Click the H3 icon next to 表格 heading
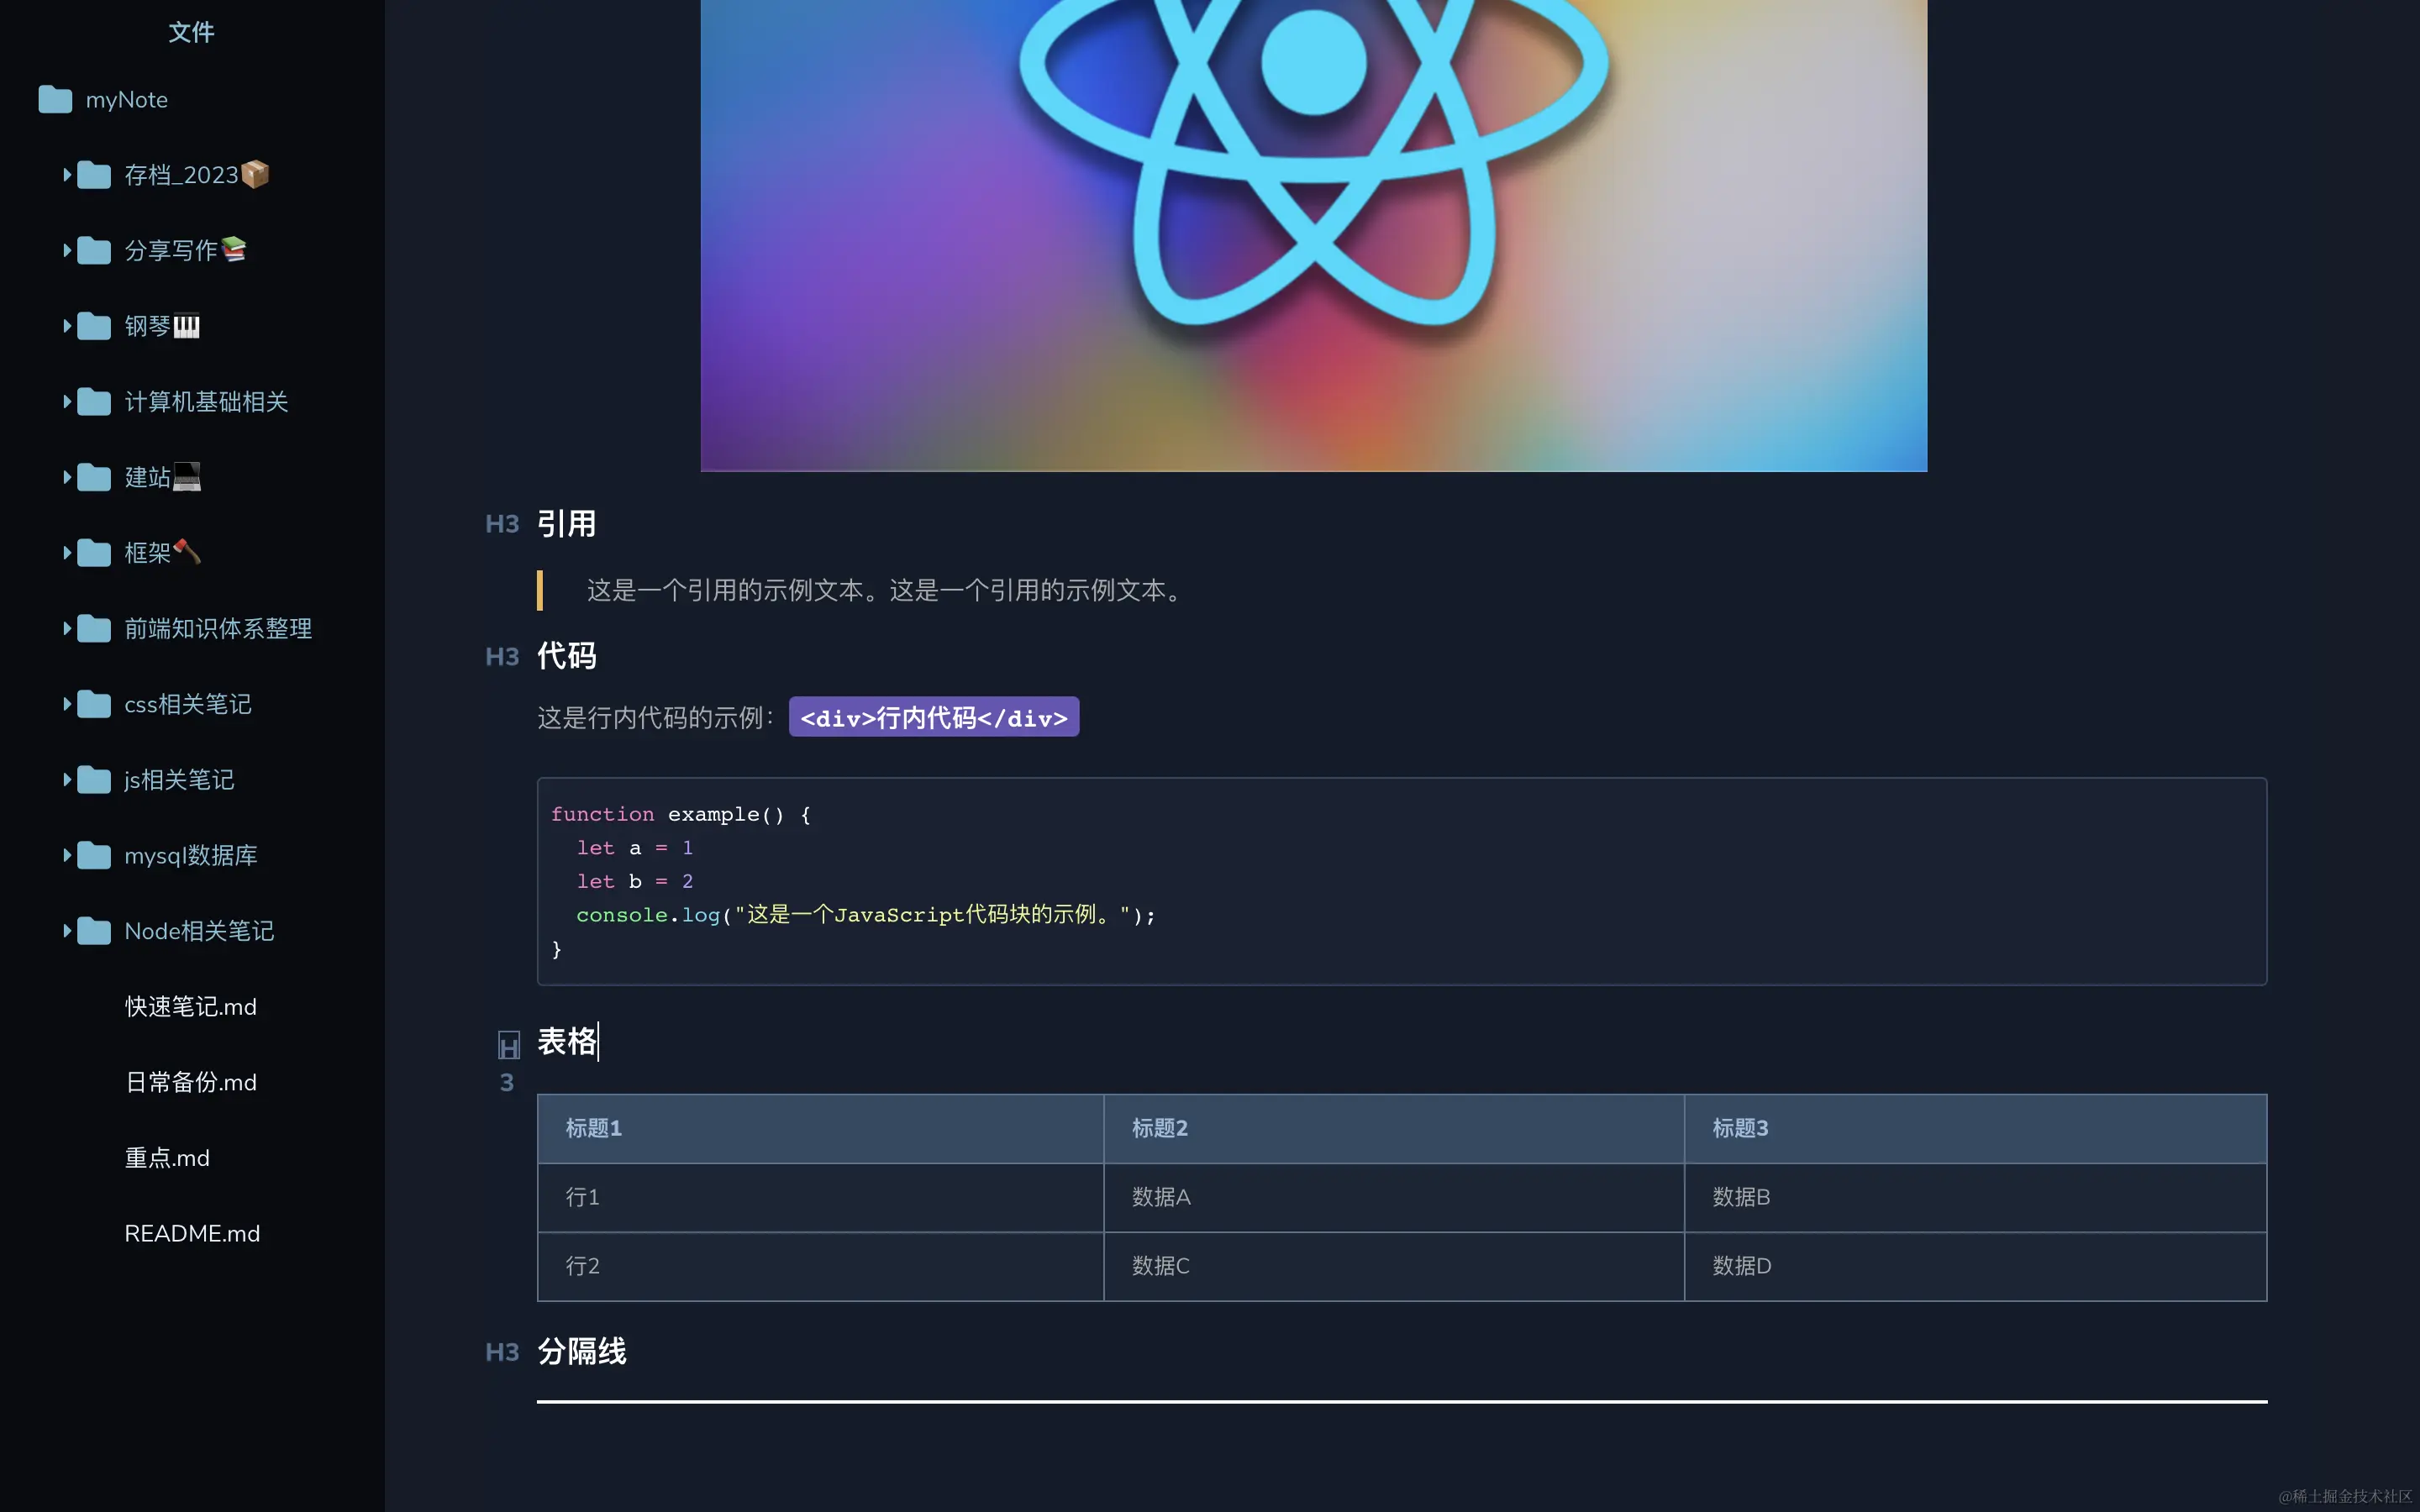Image resolution: width=2420 pixels, height=1512 pixels. pyautogui.click(x=508, y=1045)
